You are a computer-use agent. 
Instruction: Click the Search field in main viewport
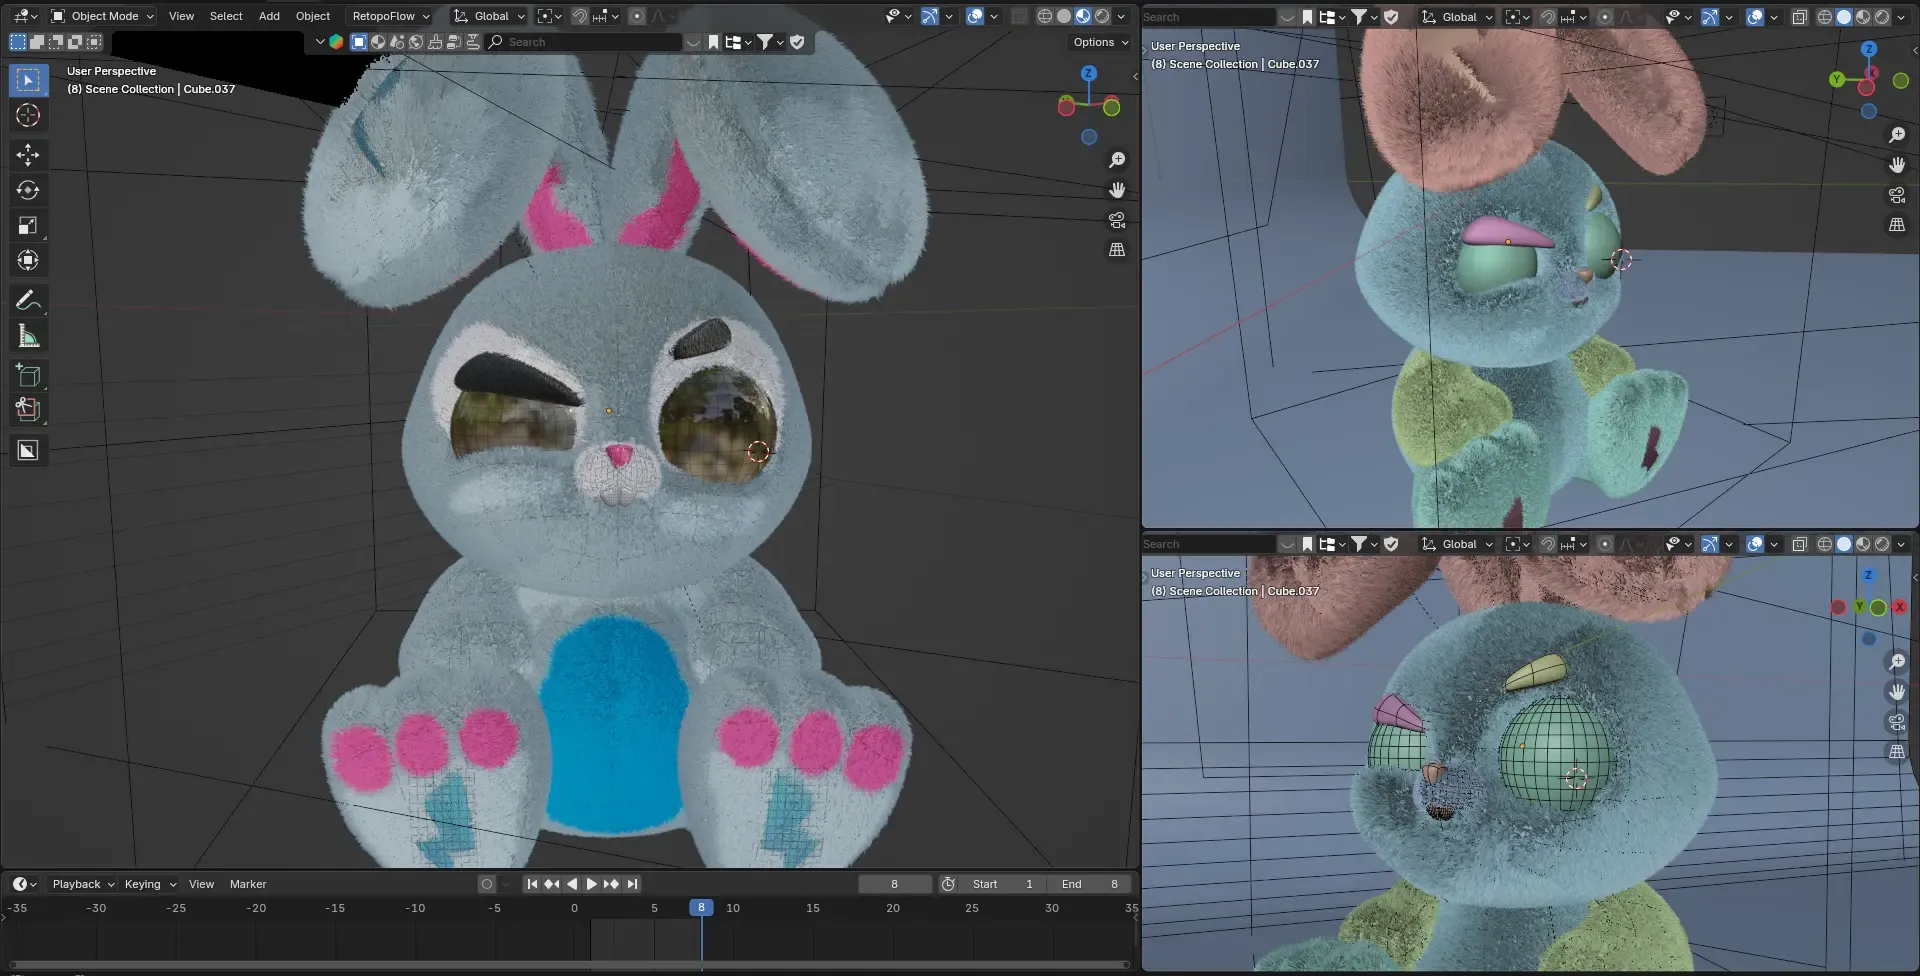coord(585,42)
